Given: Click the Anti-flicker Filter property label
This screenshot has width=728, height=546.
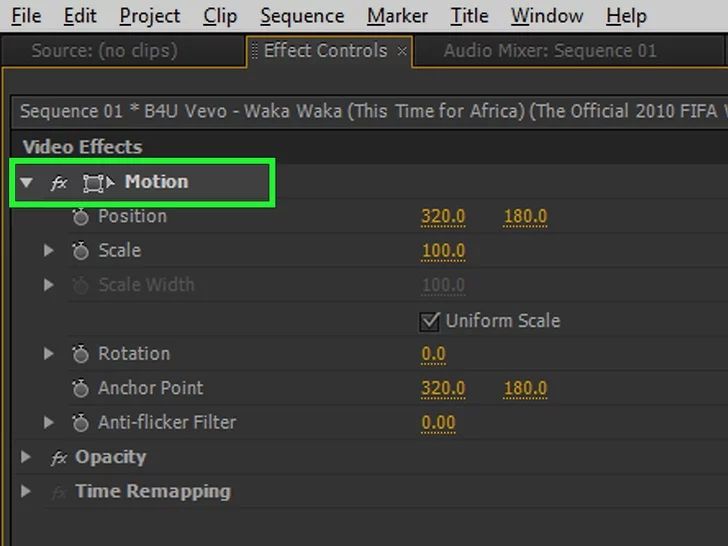Looking at the screenshot, I should coord(167,422).
